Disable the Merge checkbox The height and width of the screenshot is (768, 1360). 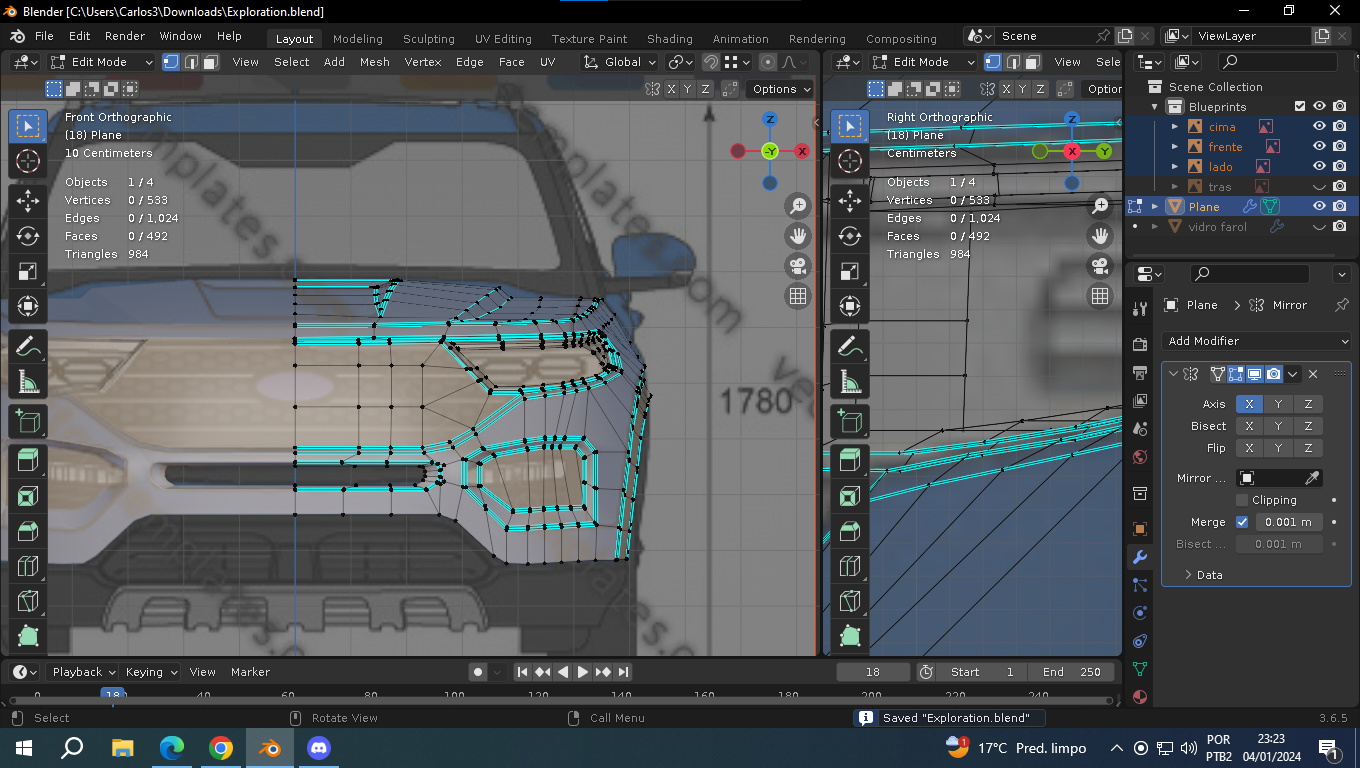click(x=1242, y=522)
